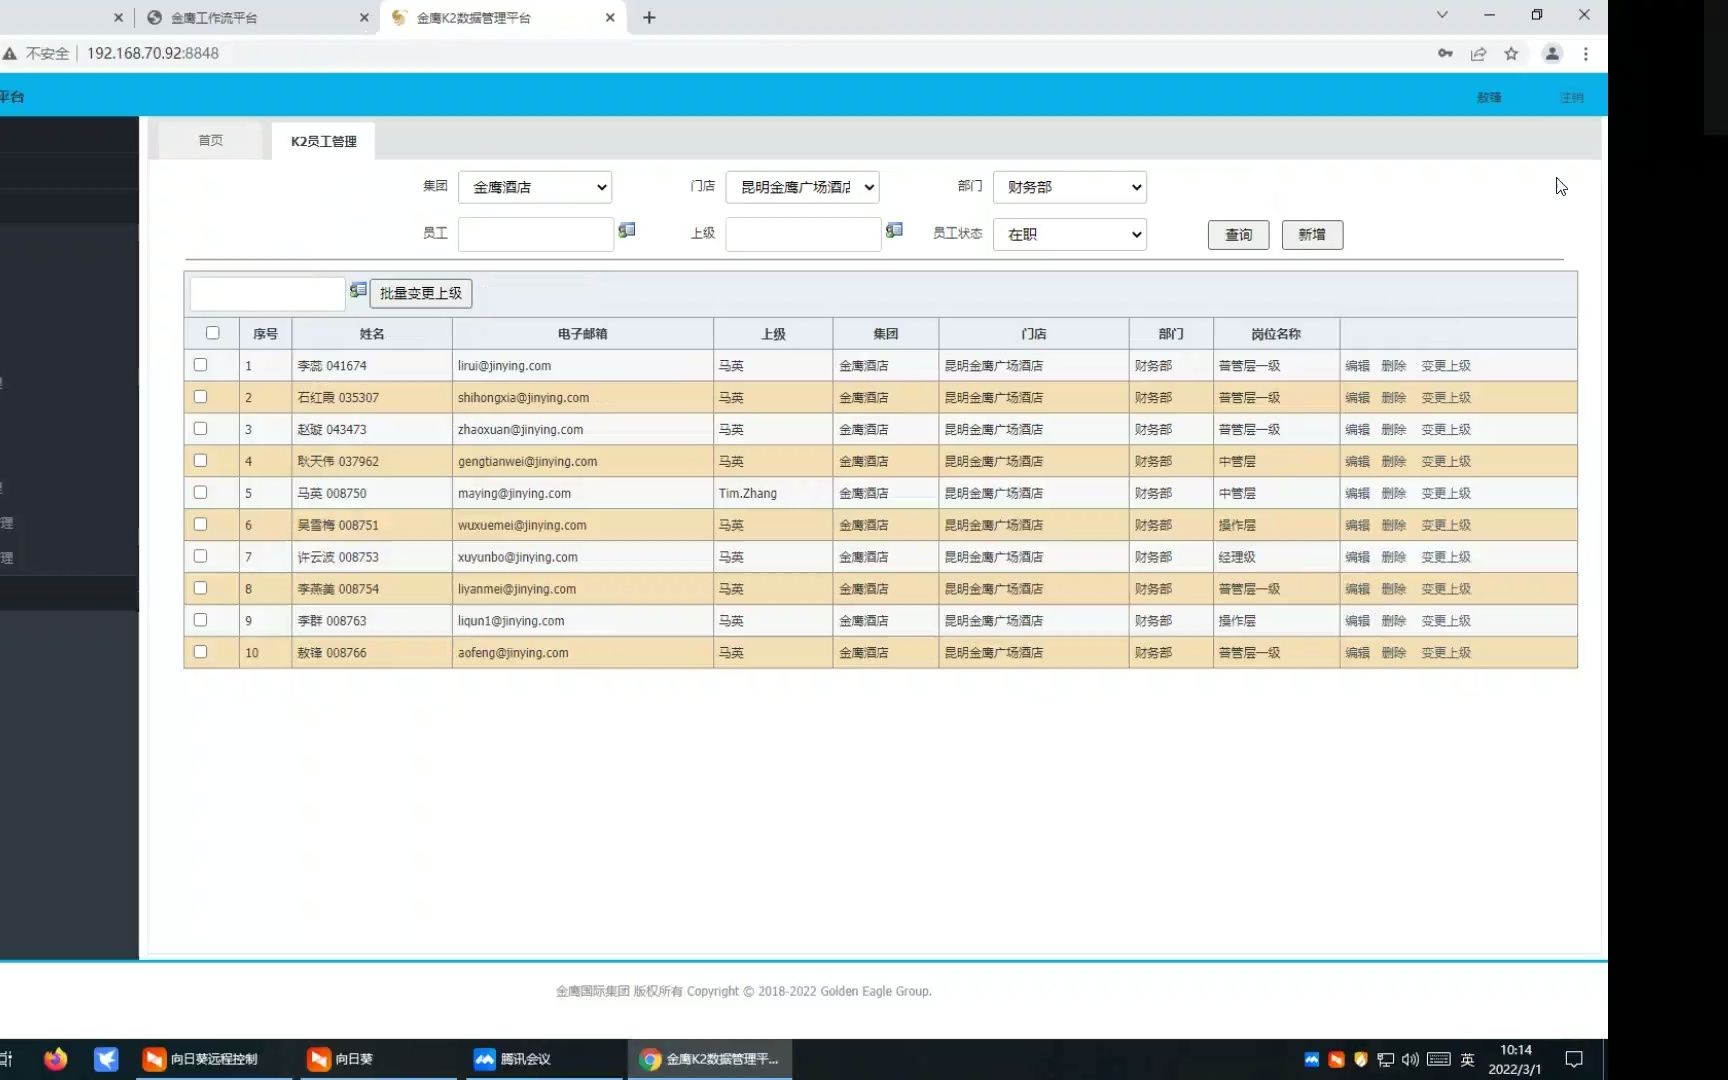Click the 批量变更上级 button
The width and height of the screenshot is (1728, 1080).
tap(421, 293)
